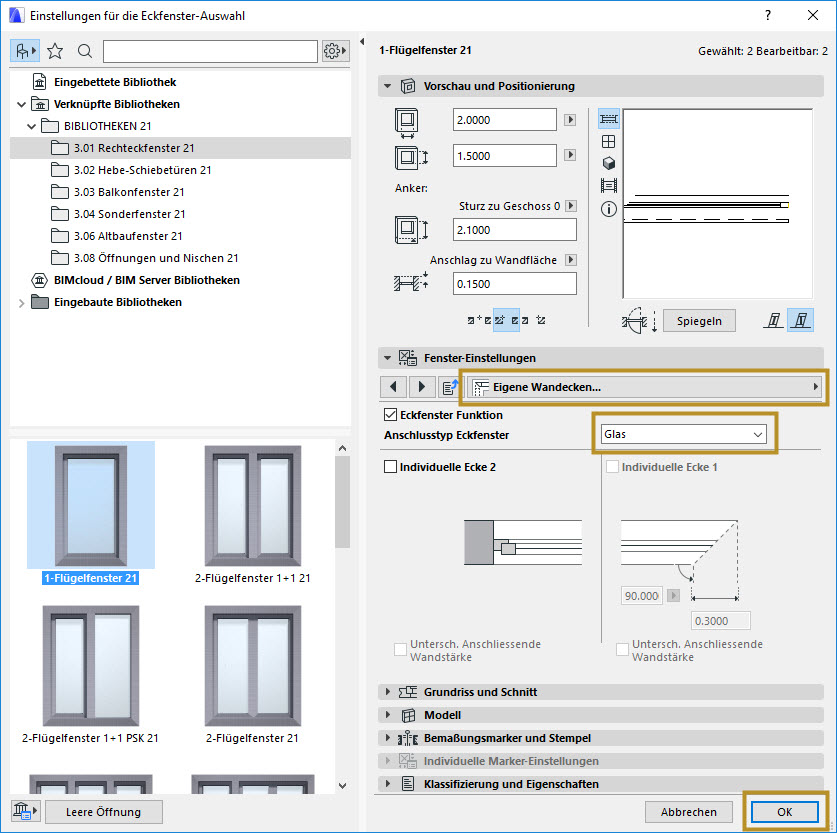
Task: Switch preview to elevation view
Action: [609, 141]
